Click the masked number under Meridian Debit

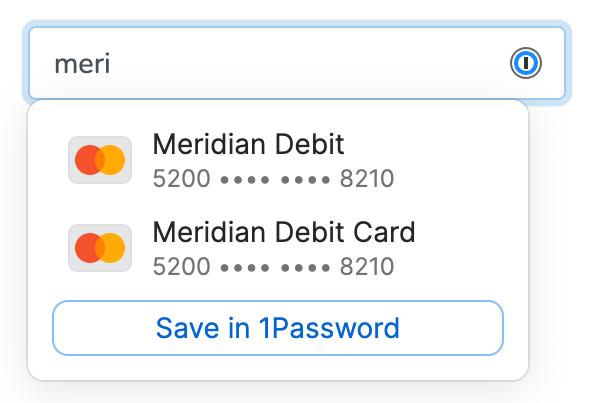[273, 178]
